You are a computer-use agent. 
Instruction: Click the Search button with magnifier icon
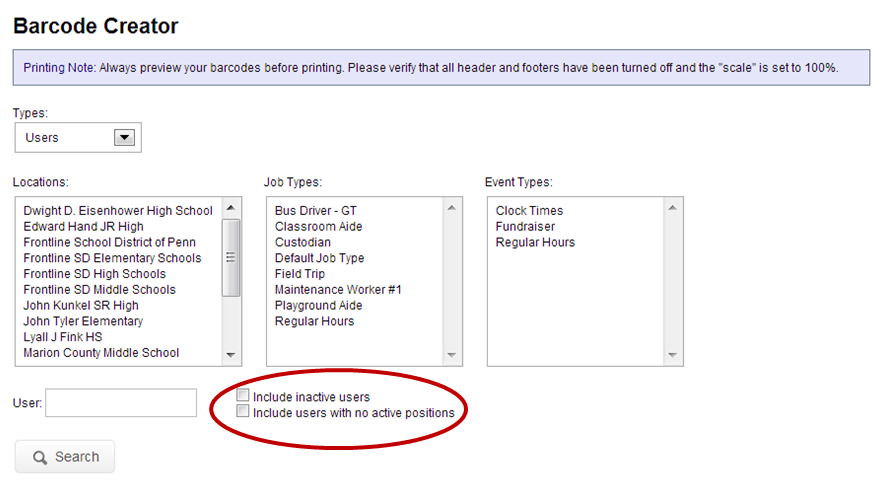click(65, 457)
